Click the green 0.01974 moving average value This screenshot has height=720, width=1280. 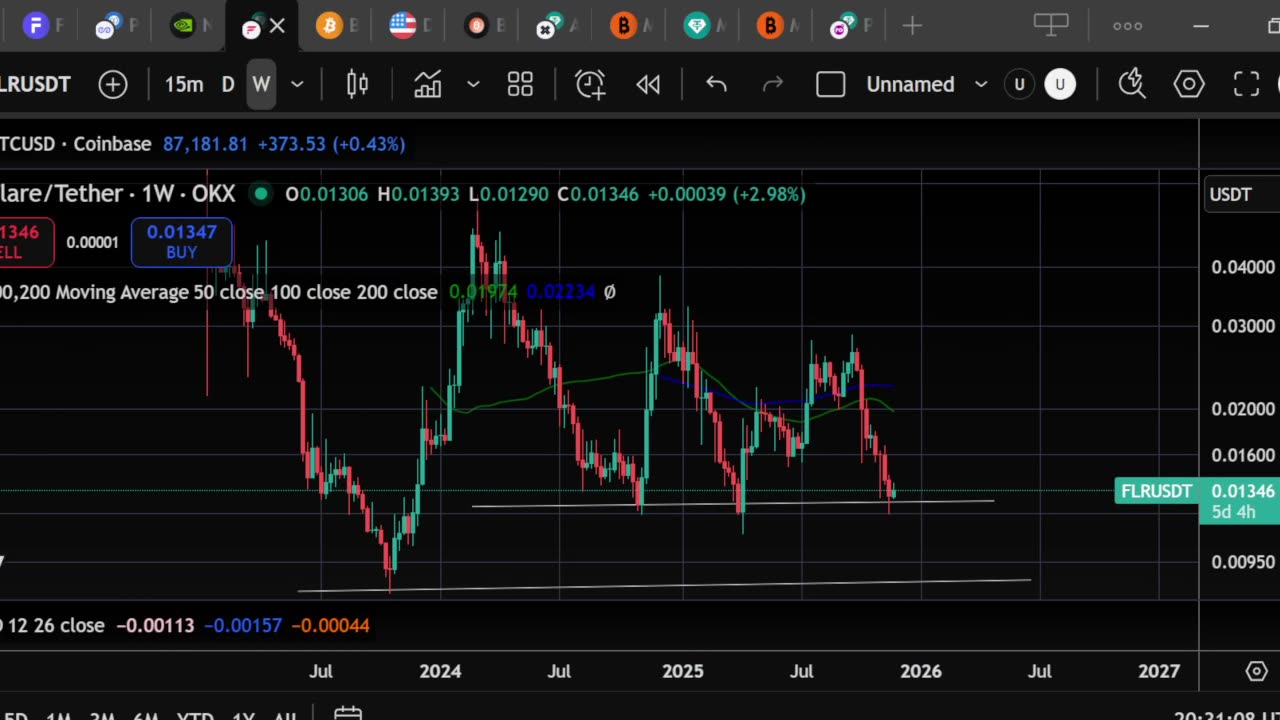[x=483, y=292]
